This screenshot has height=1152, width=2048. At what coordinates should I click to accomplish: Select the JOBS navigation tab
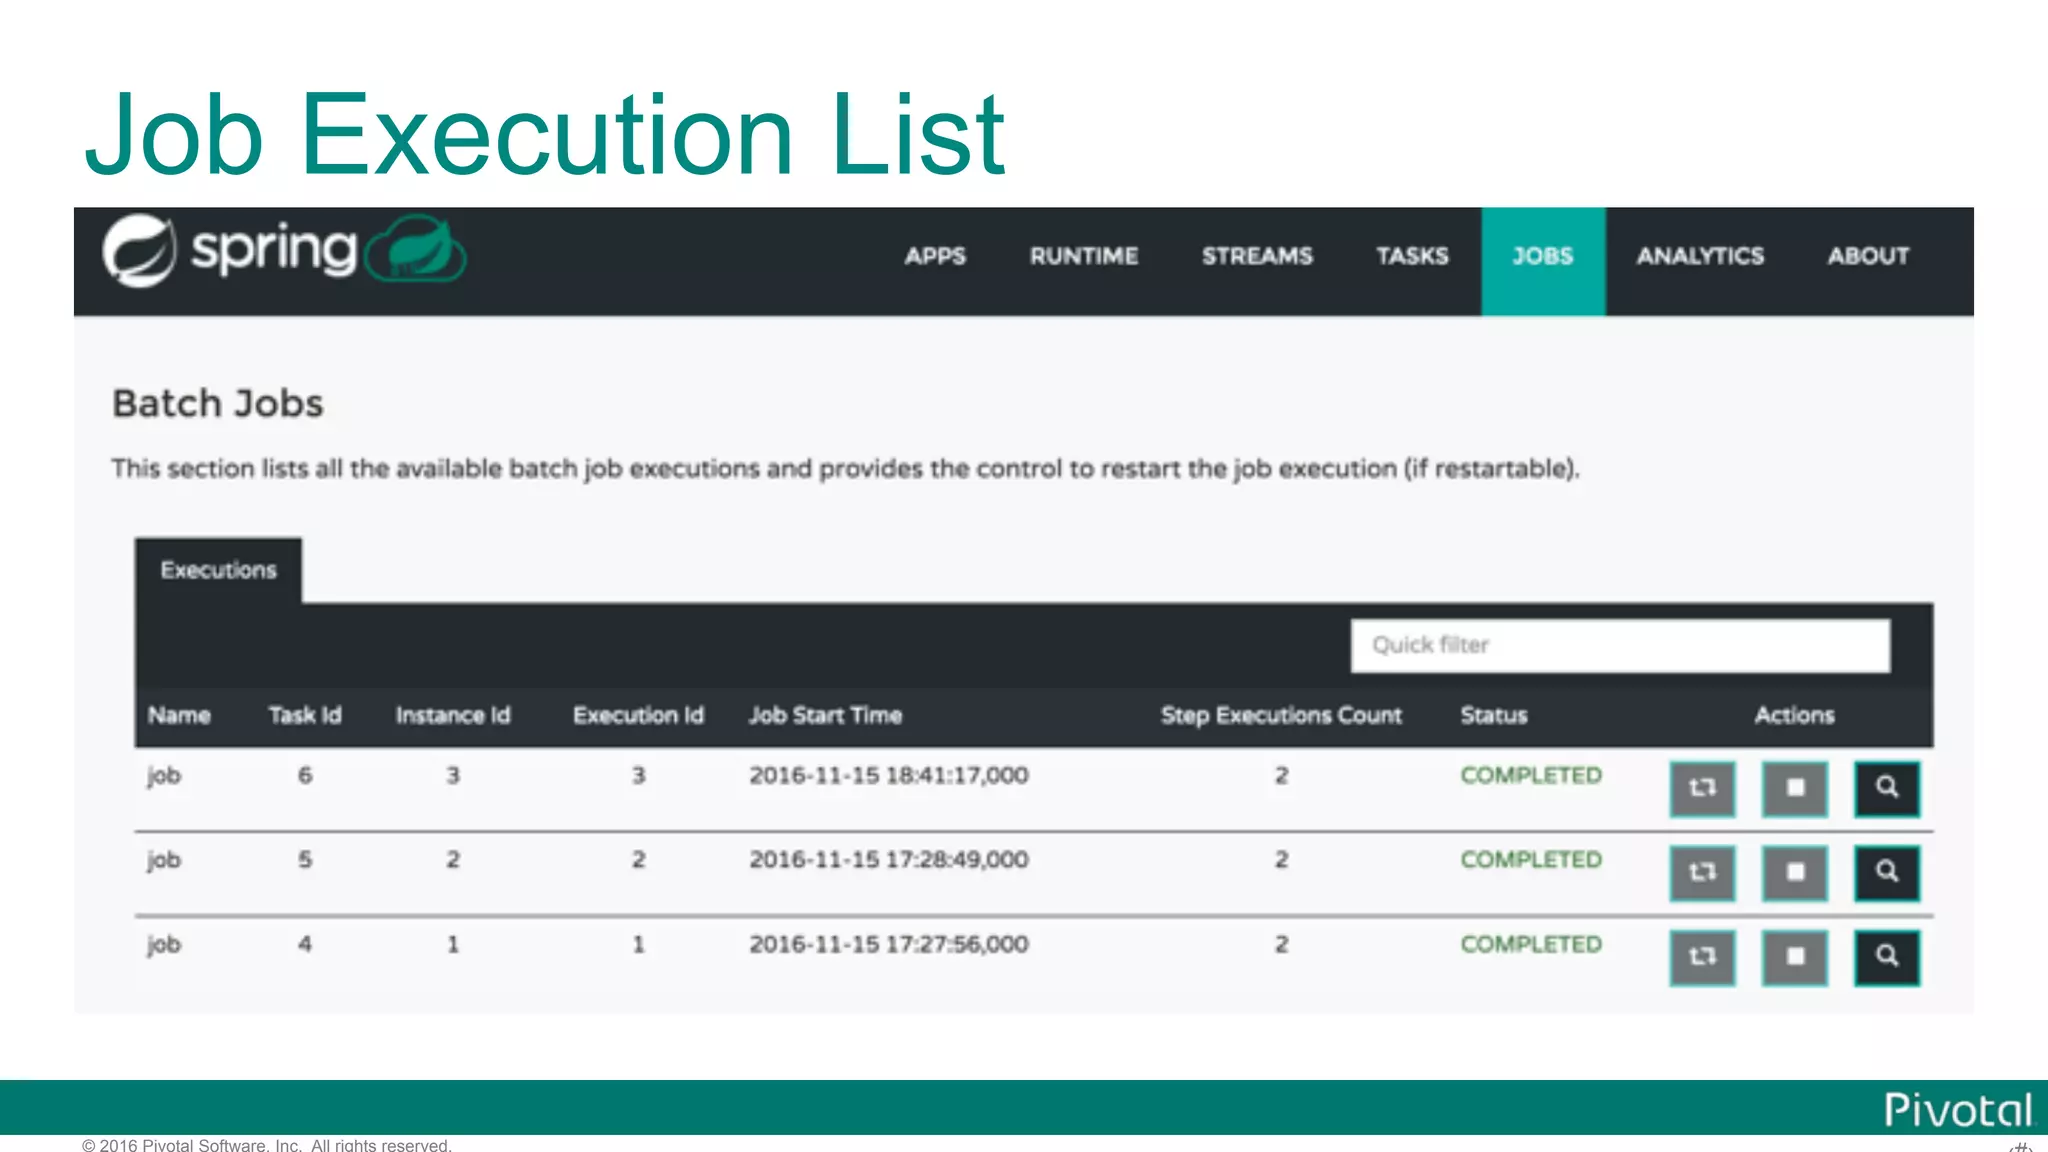coord(1543,257)
